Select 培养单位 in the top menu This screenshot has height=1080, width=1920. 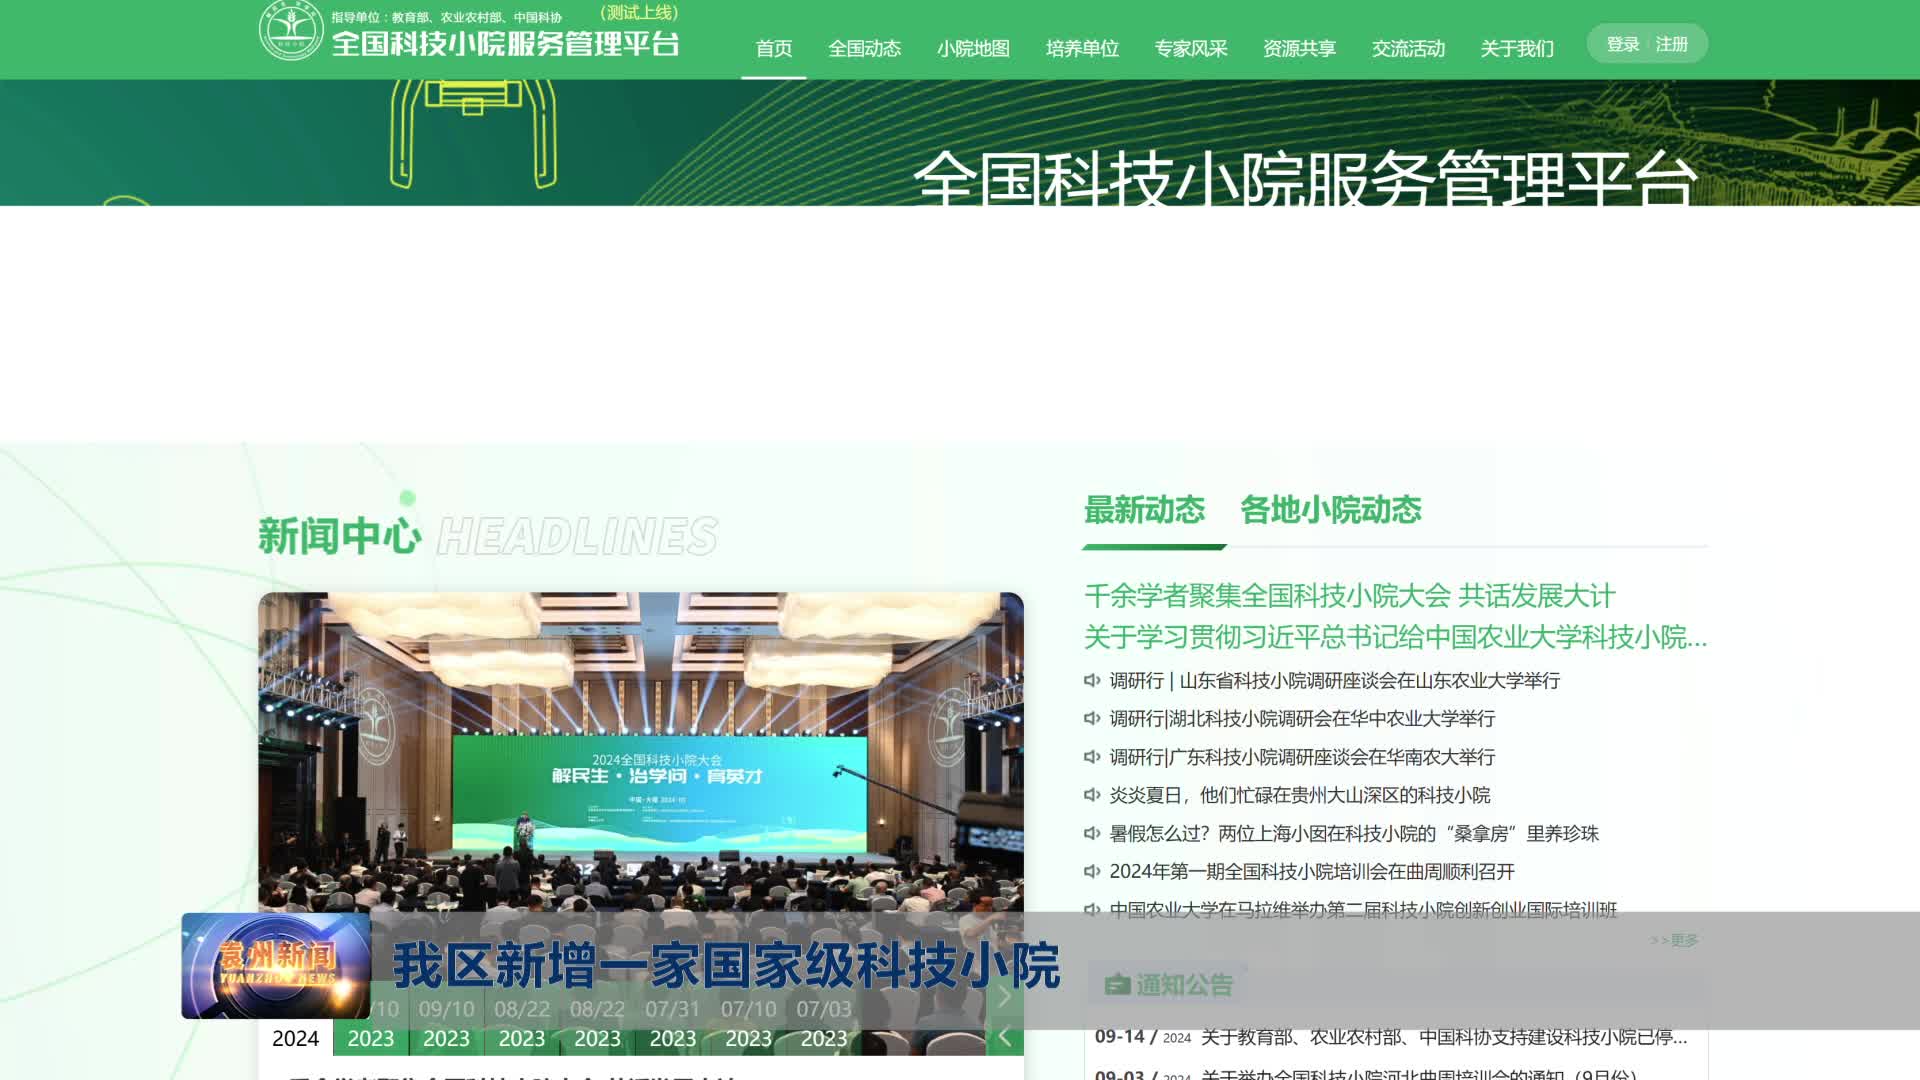(x=1082, y=48)
